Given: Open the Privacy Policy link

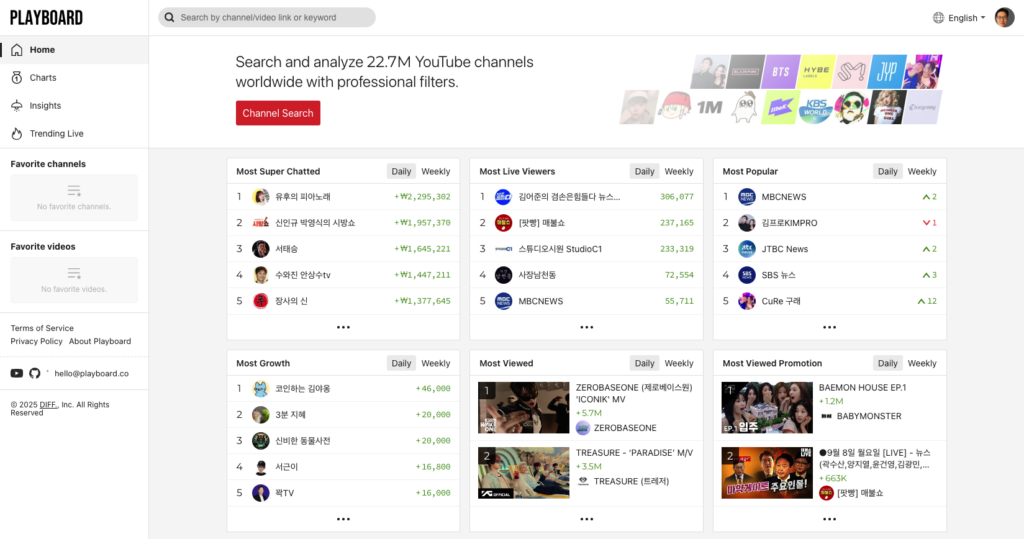Looking at the screenshot, I should click(x=37, y=341).
